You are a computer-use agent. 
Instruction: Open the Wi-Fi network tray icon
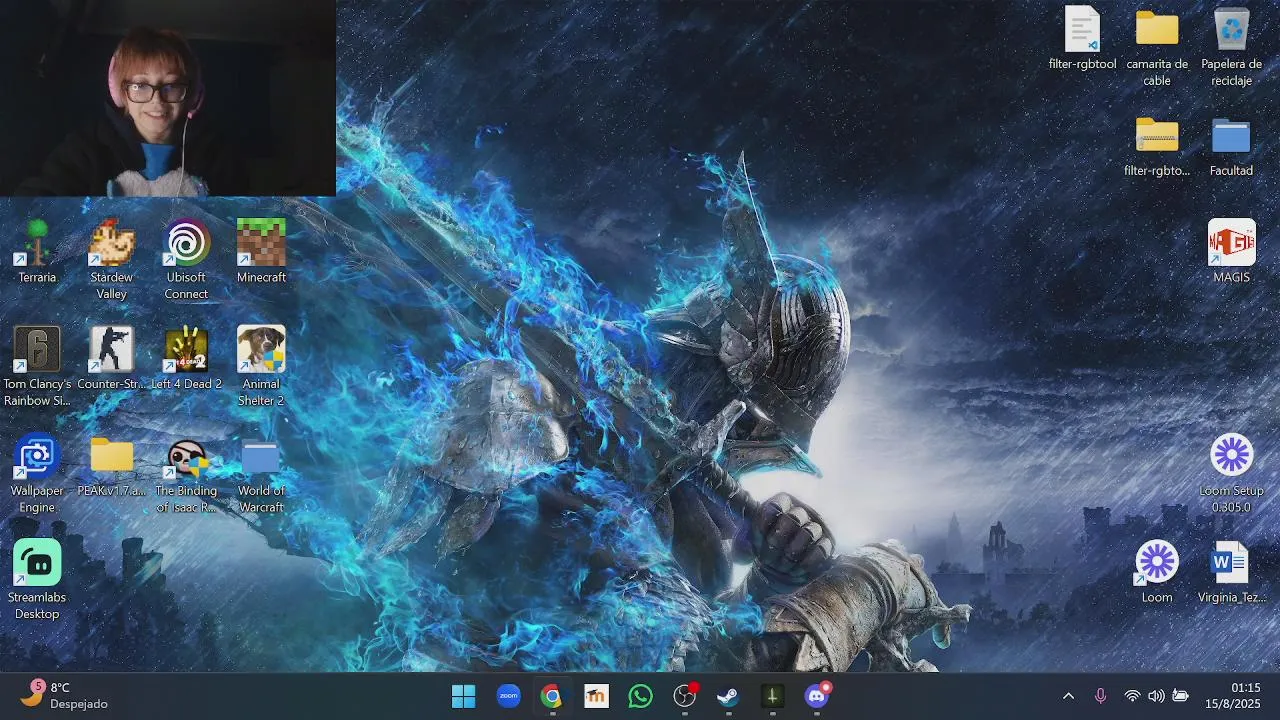pyautogui.click(x=1132, y=696)
